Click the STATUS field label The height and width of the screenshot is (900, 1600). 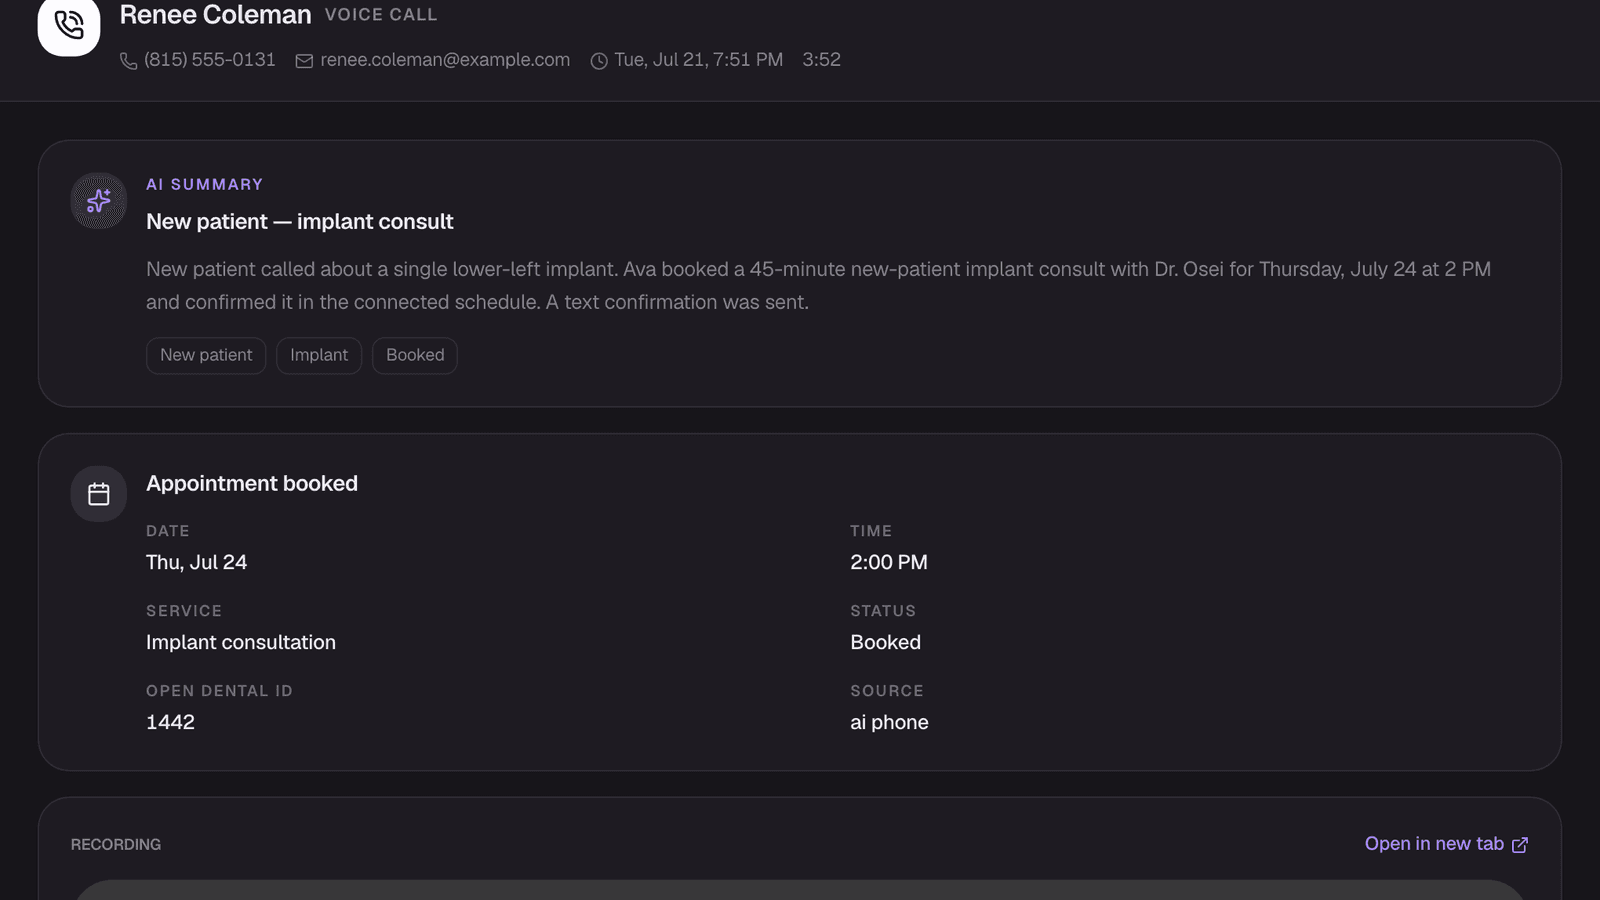tap(883, 611)
